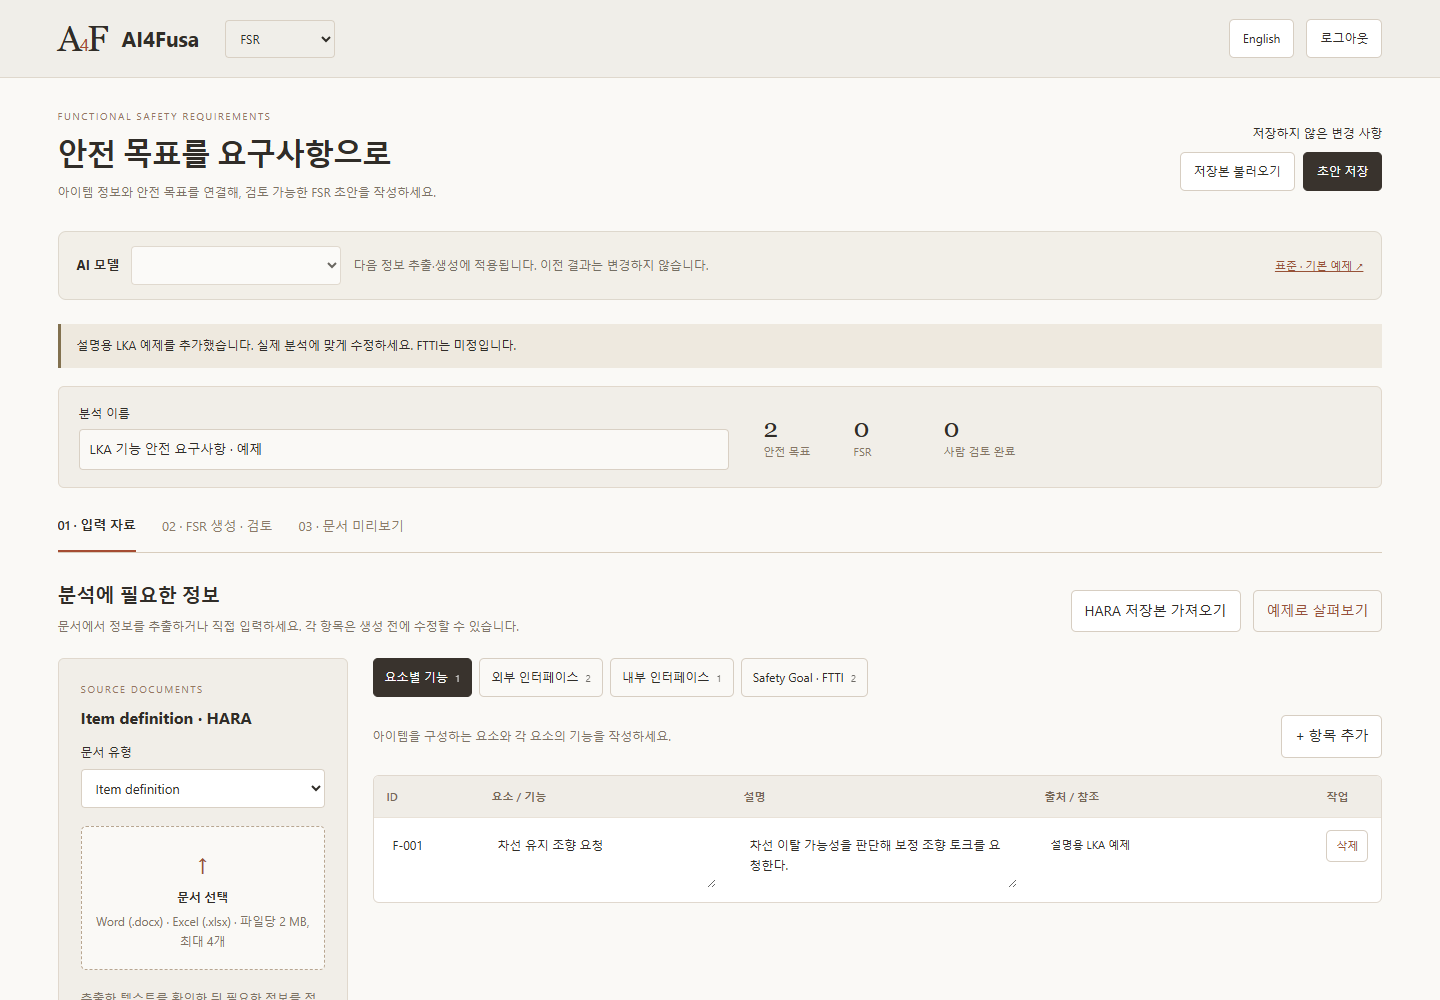Viewport: 1440px width, 1000px height.
Task: Click the 분석 이름 input field
Action: [x=404, y=449]
